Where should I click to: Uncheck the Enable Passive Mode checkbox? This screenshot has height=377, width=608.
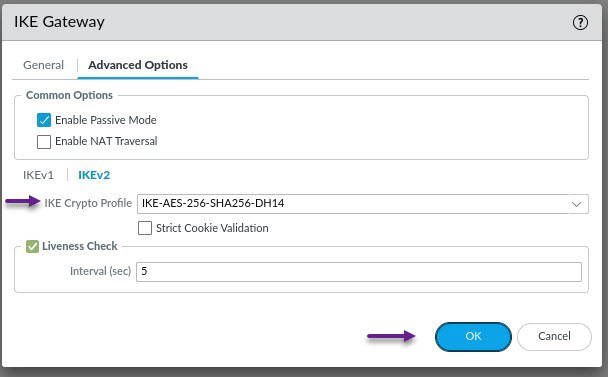[x=44, y=120]
